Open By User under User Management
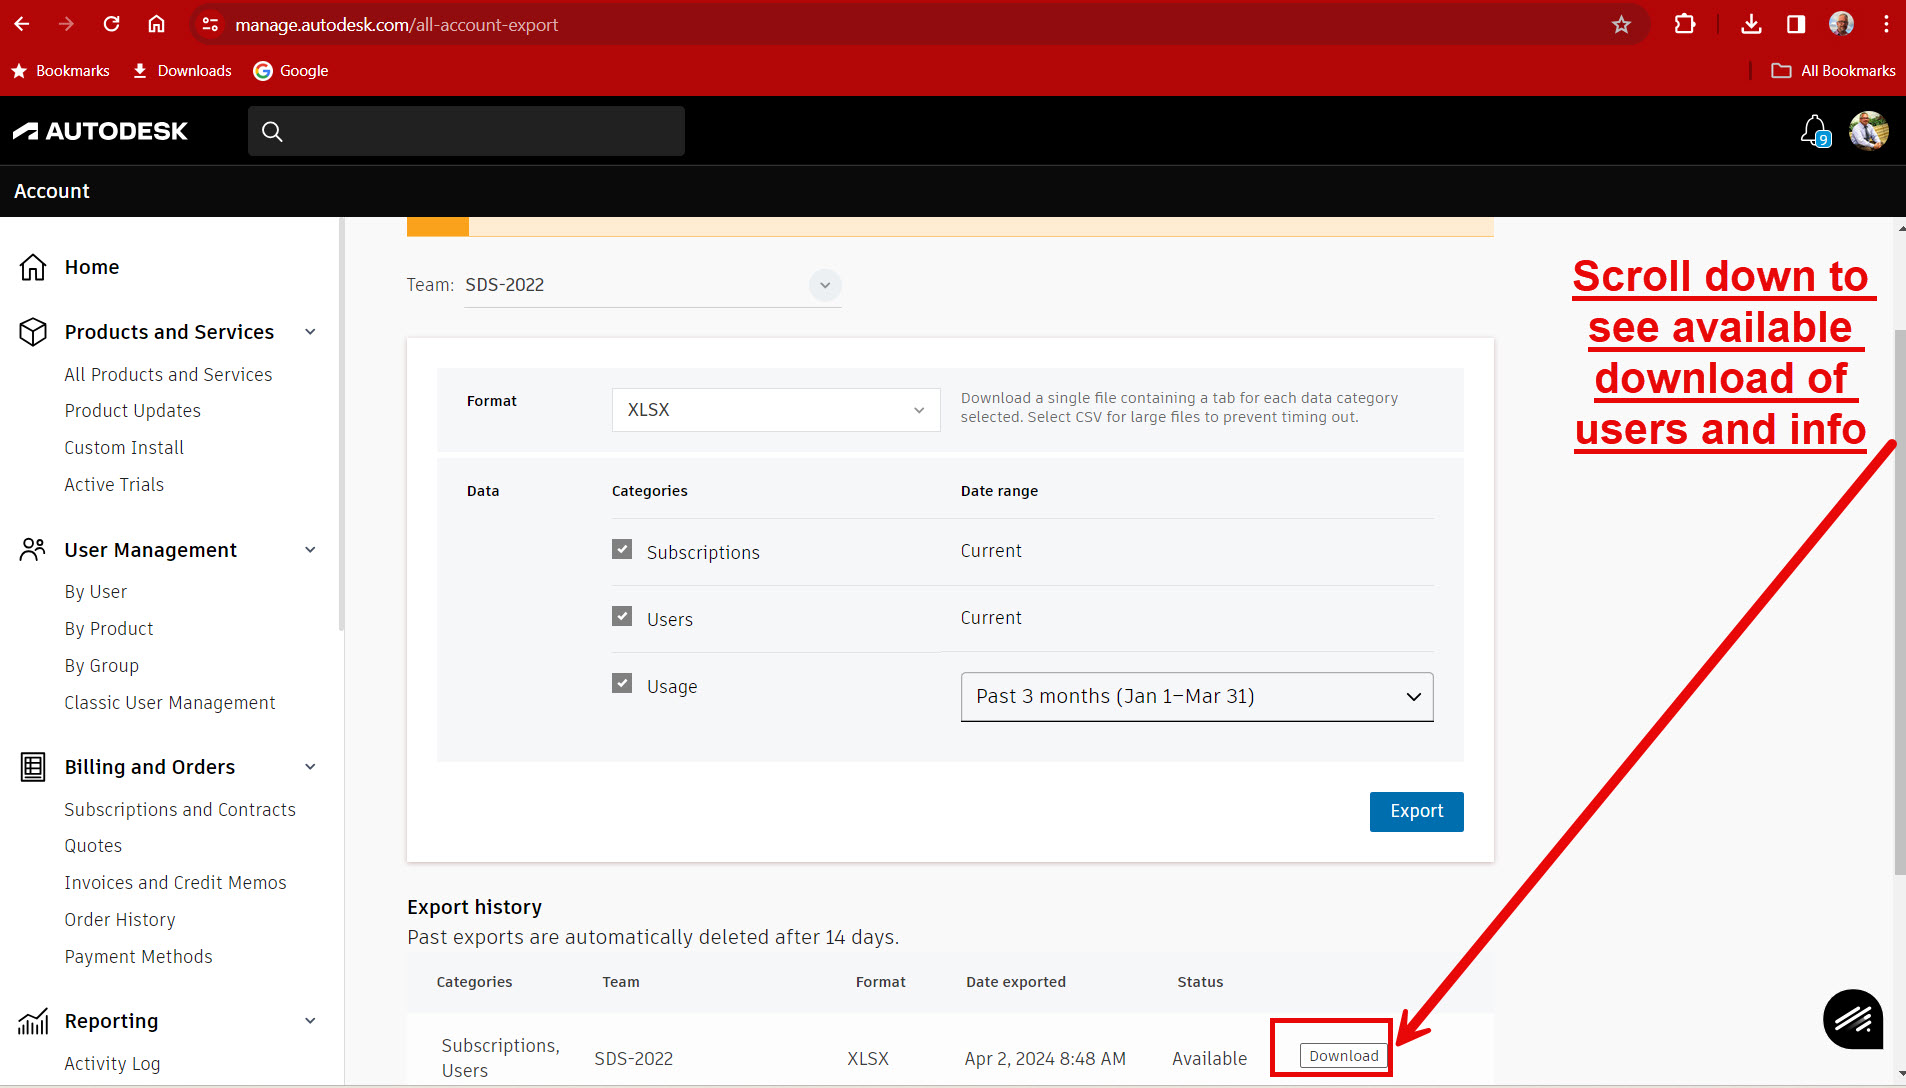Viewport: 1906px width, 1088px height. coord(96,592)
